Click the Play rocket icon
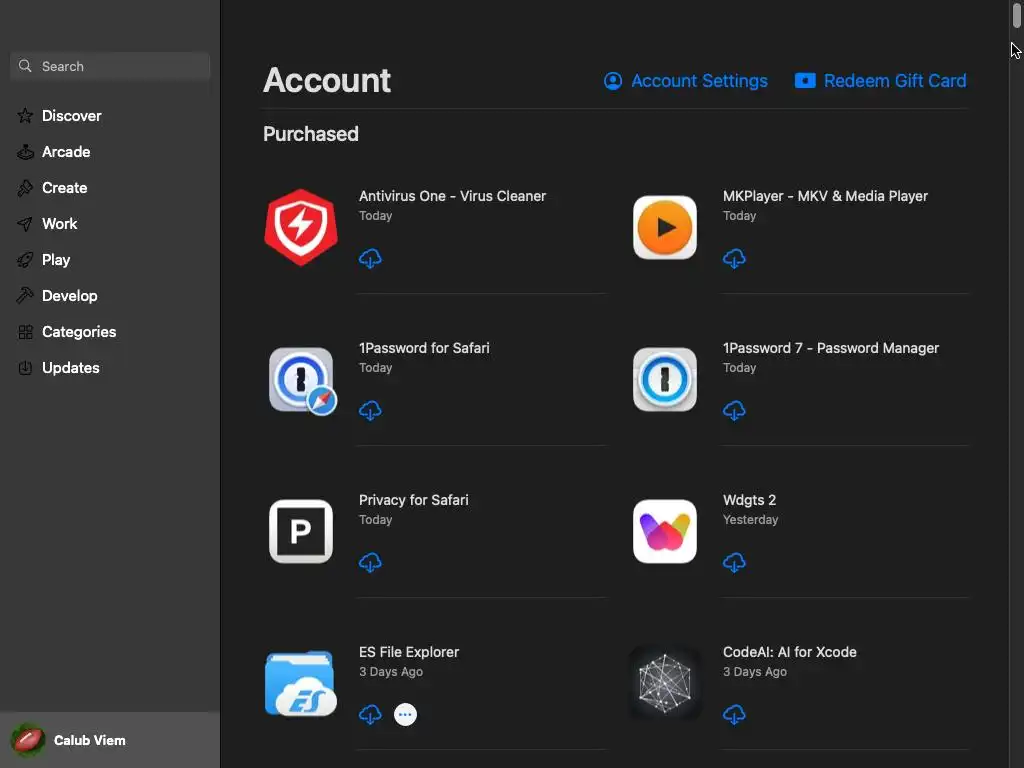Viewport: 1024px width, 768px height. (x=25, y=260)
